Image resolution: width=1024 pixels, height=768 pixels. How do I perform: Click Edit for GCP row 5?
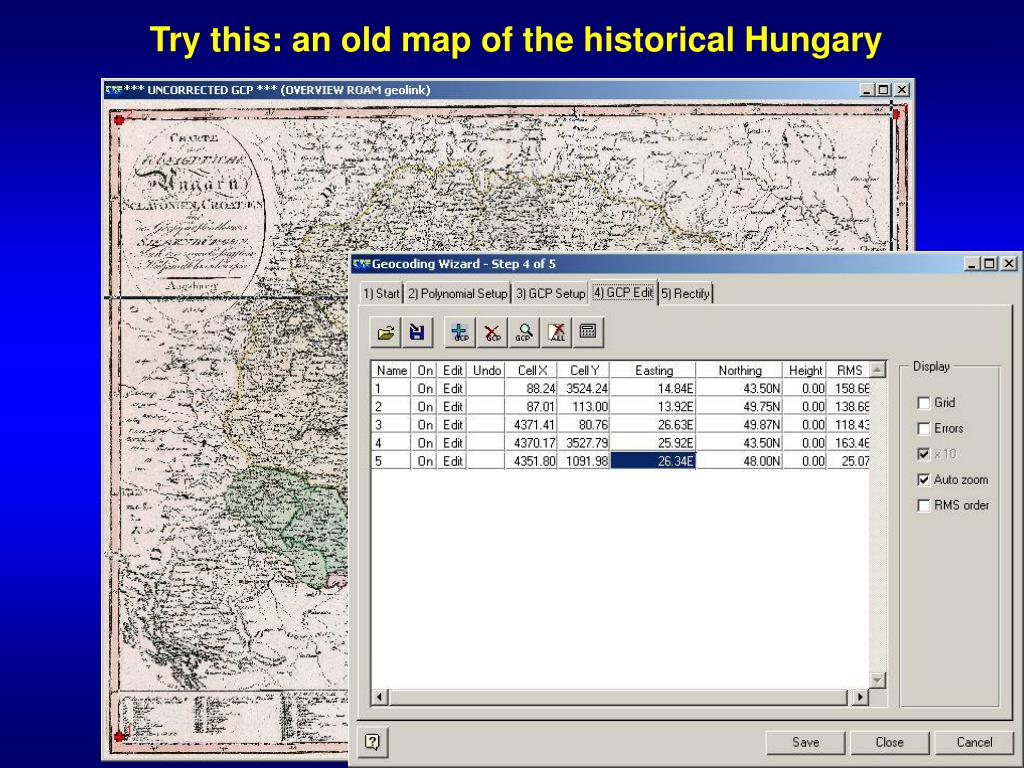[x=452, y=461]
